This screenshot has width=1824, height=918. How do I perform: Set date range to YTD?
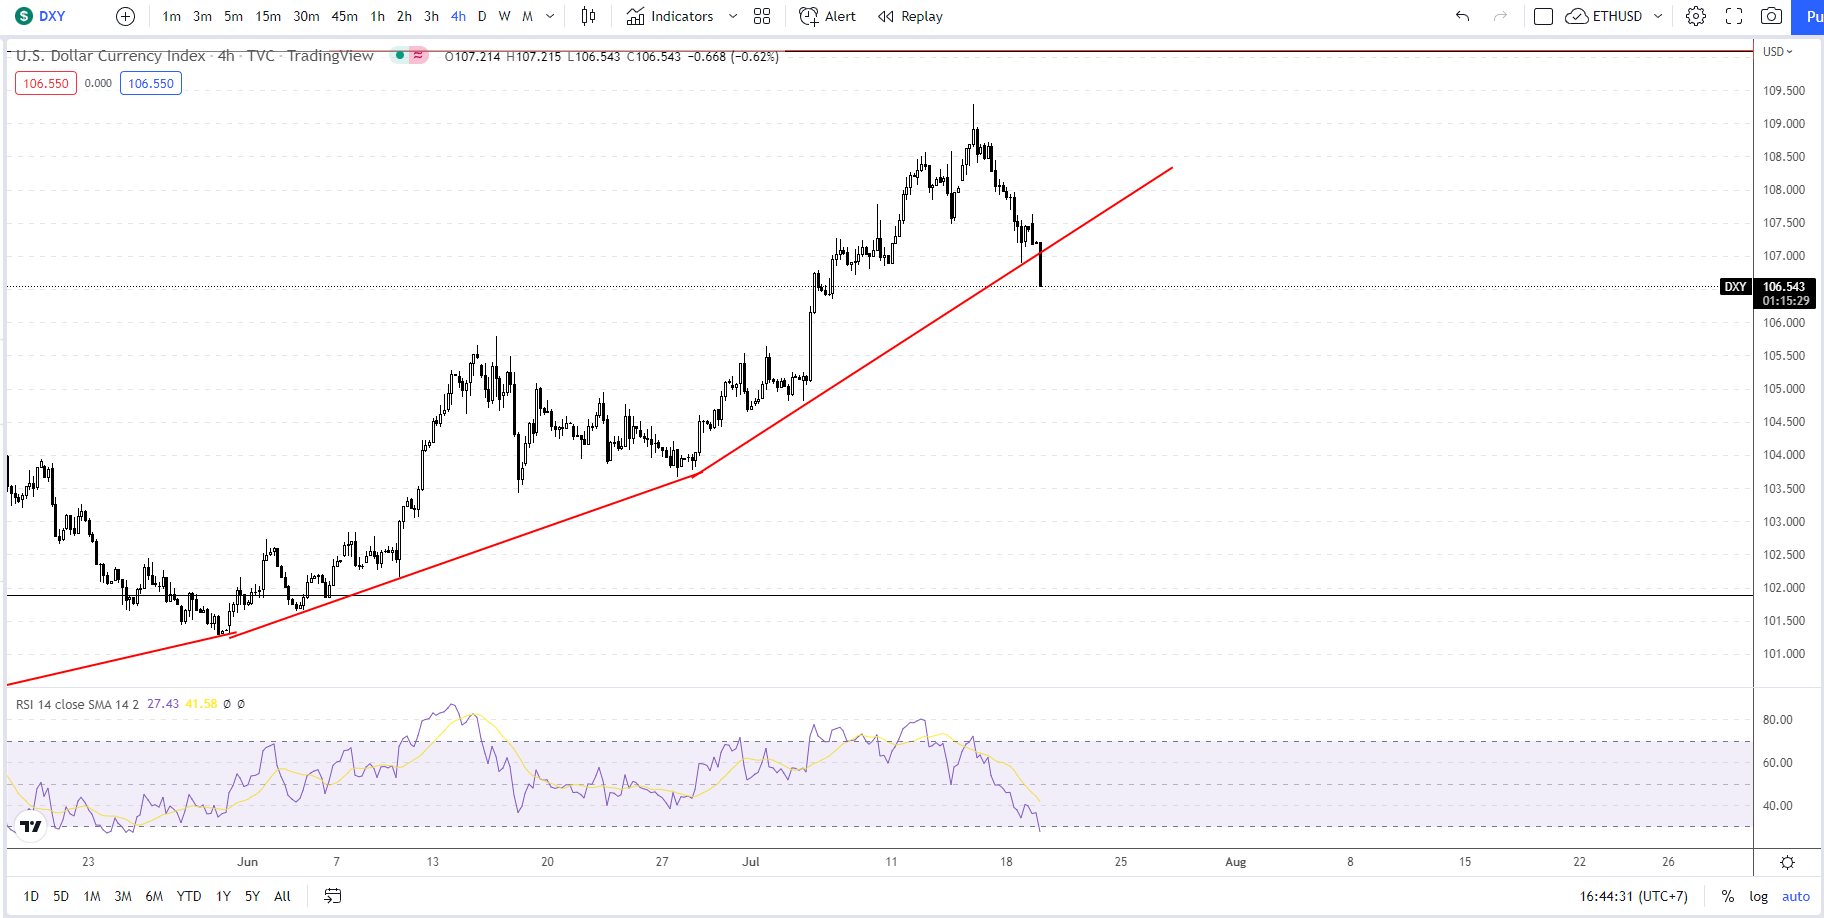click(x=189, y=896)
